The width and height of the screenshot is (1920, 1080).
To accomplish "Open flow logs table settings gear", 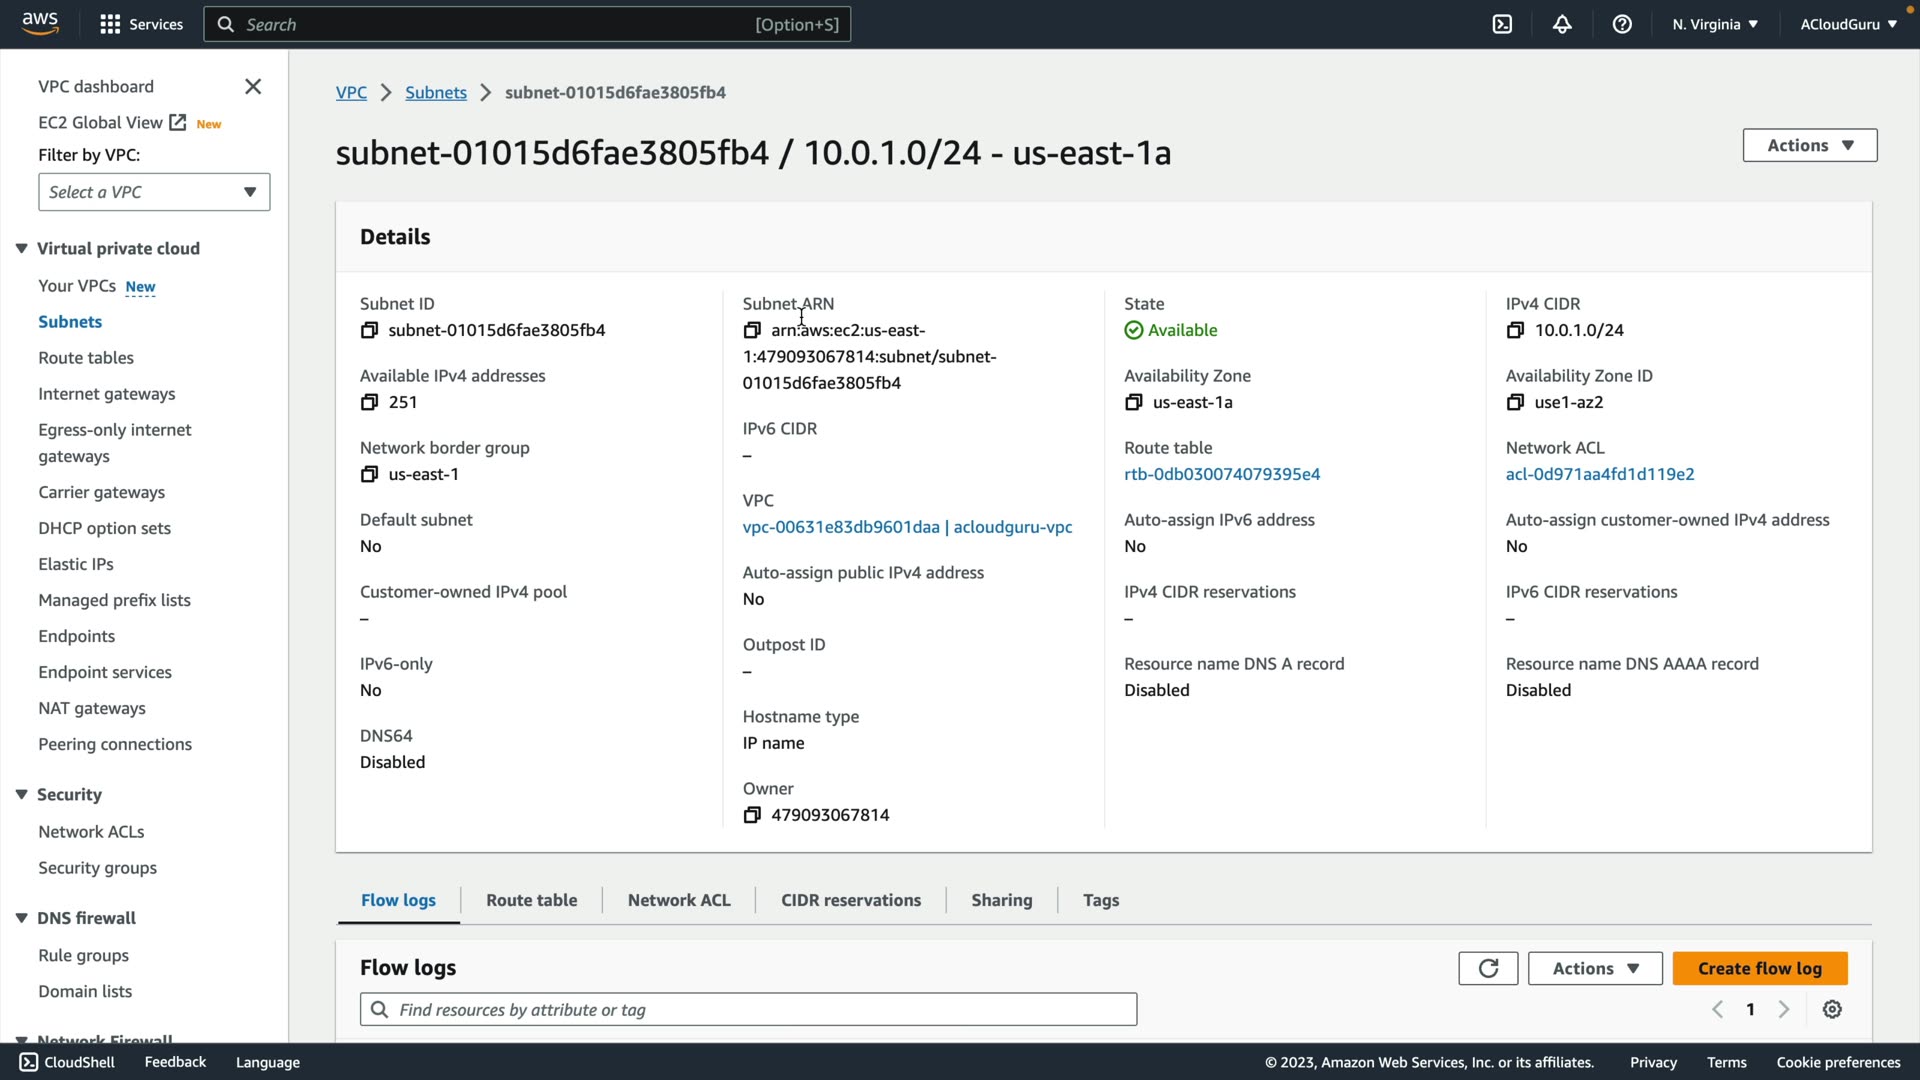I will click(x=1832, y=1009).
